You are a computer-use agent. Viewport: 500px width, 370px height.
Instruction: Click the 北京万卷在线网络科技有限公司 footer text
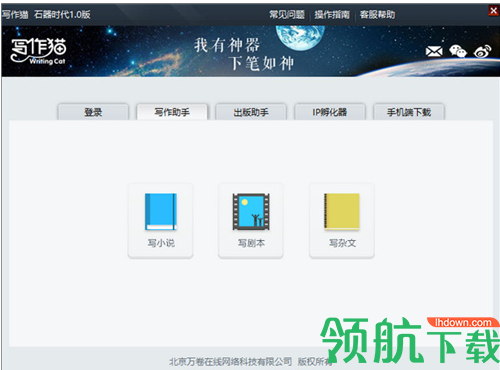230,361
